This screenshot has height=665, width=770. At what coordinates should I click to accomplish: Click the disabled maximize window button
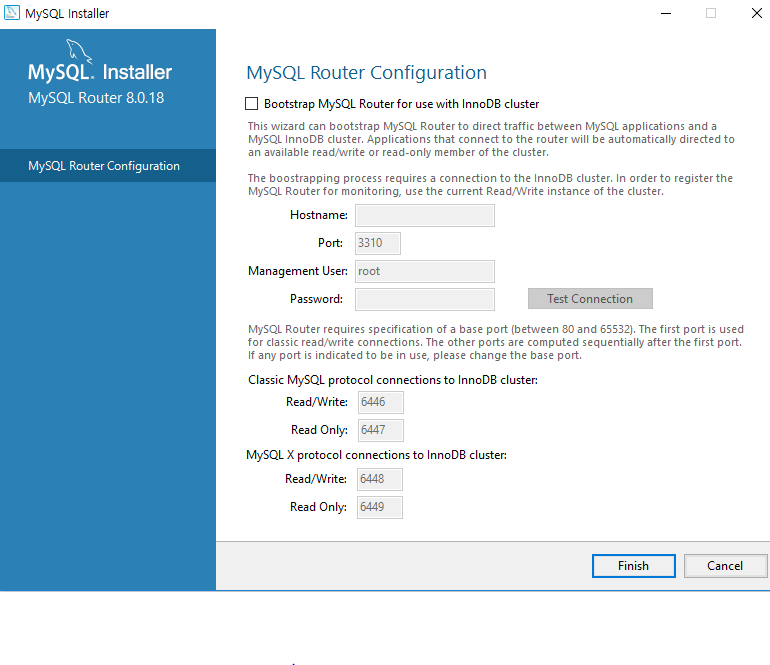pyautogui.click(x=711, y=13)
